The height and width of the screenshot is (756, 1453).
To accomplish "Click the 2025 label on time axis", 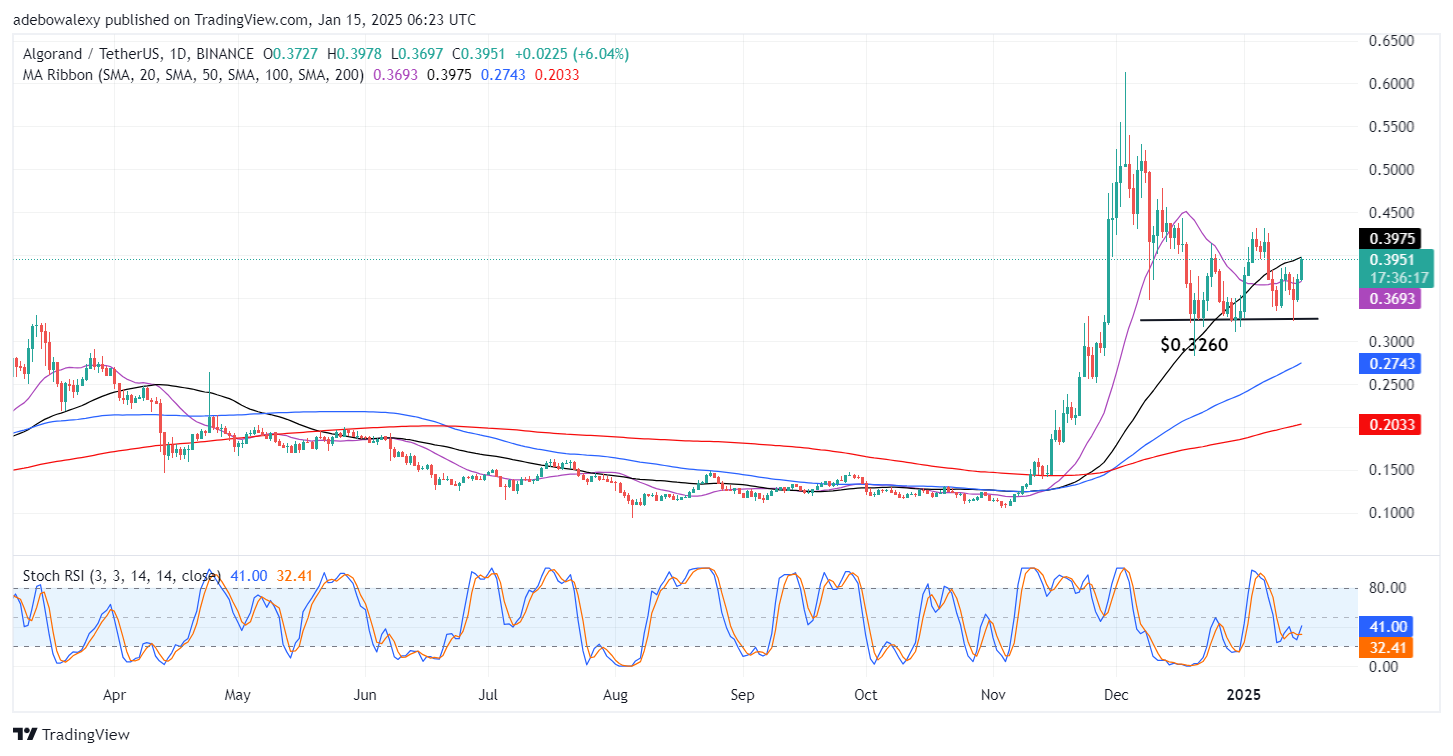I will pyautogui.click(x=1244, y=693).
